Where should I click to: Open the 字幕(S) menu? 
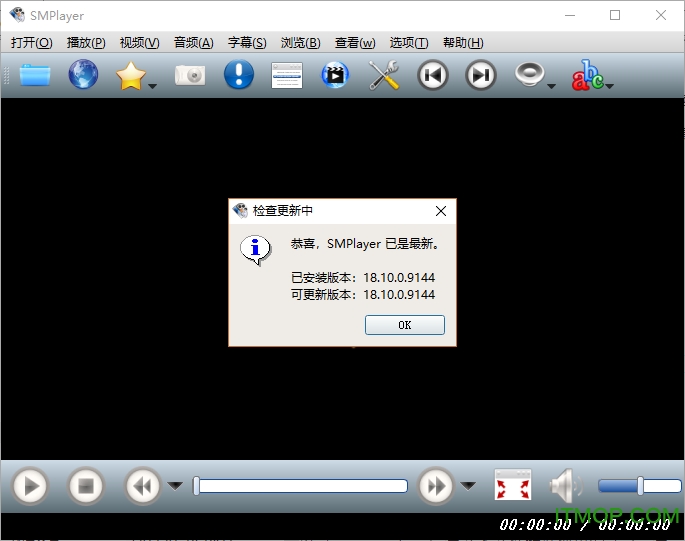(x=247, y=43)
